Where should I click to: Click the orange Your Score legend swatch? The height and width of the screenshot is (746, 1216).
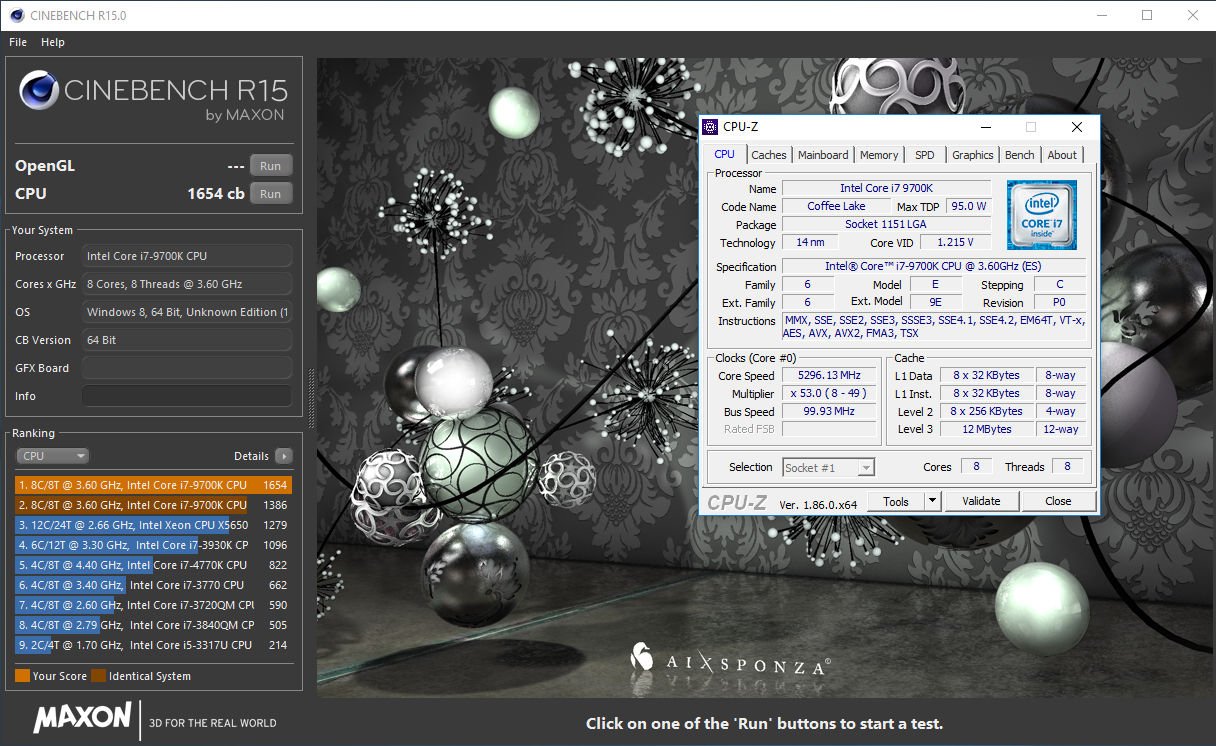click(x=22, y=676)
